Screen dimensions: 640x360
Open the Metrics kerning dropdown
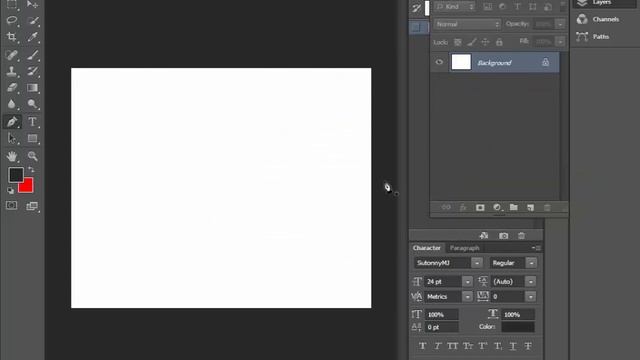click(467, 297)
